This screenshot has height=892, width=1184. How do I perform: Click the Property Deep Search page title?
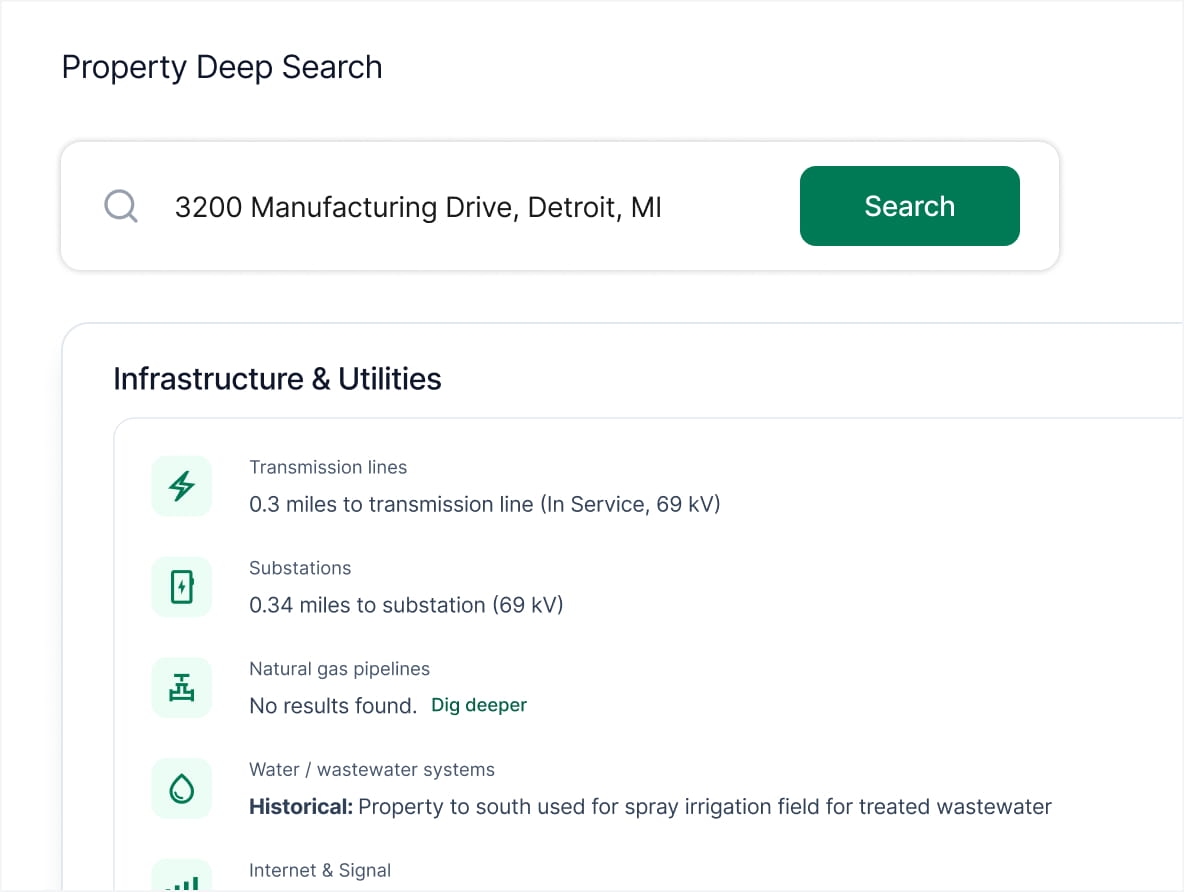click(222, 67)
